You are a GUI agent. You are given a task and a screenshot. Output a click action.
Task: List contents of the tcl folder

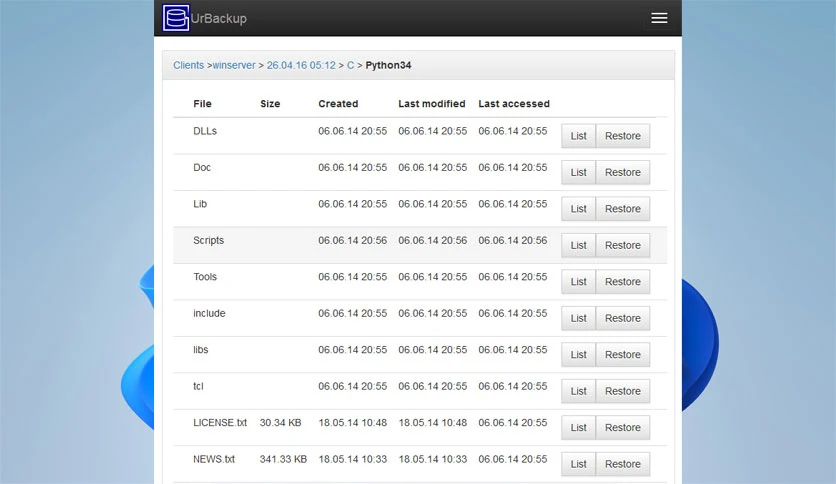tap(578, 391)
